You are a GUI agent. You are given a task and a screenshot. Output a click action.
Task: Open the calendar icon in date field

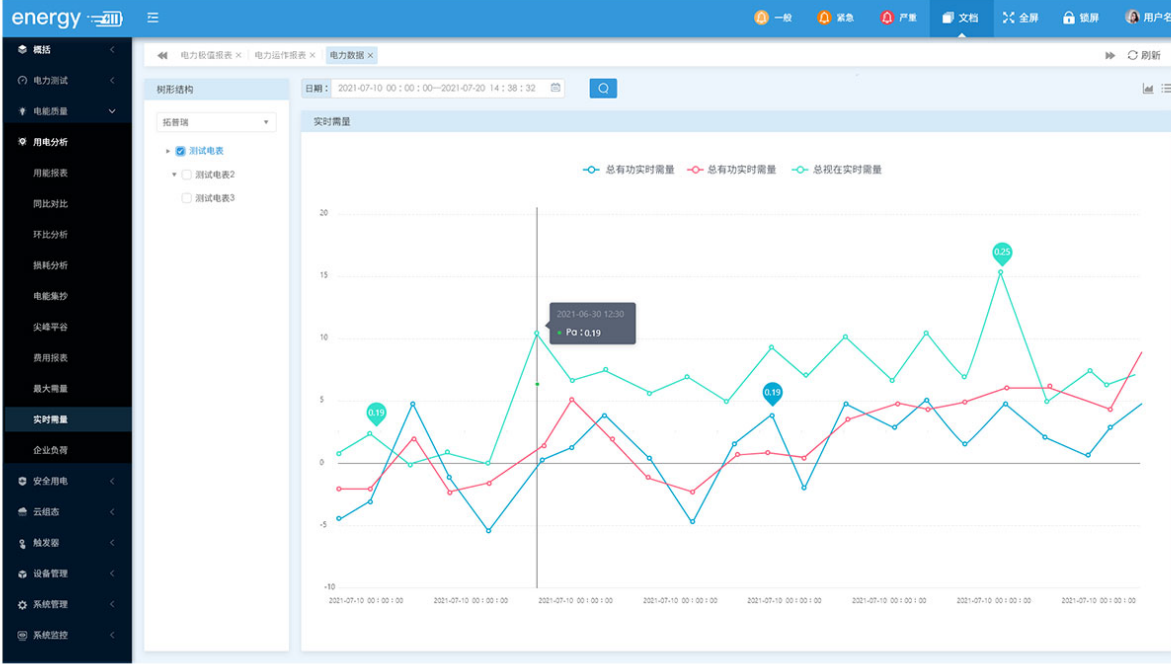click(556, 88)
